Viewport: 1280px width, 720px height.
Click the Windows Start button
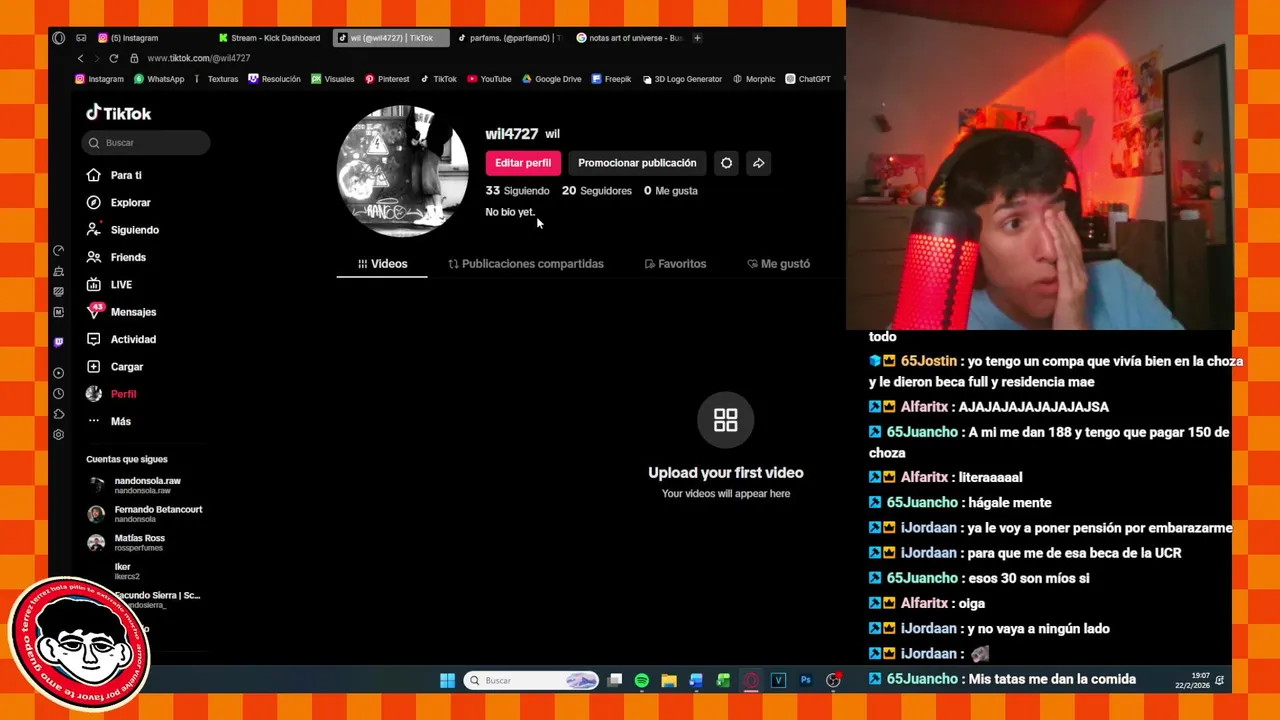pyautogui.click(x=447, y=681)
